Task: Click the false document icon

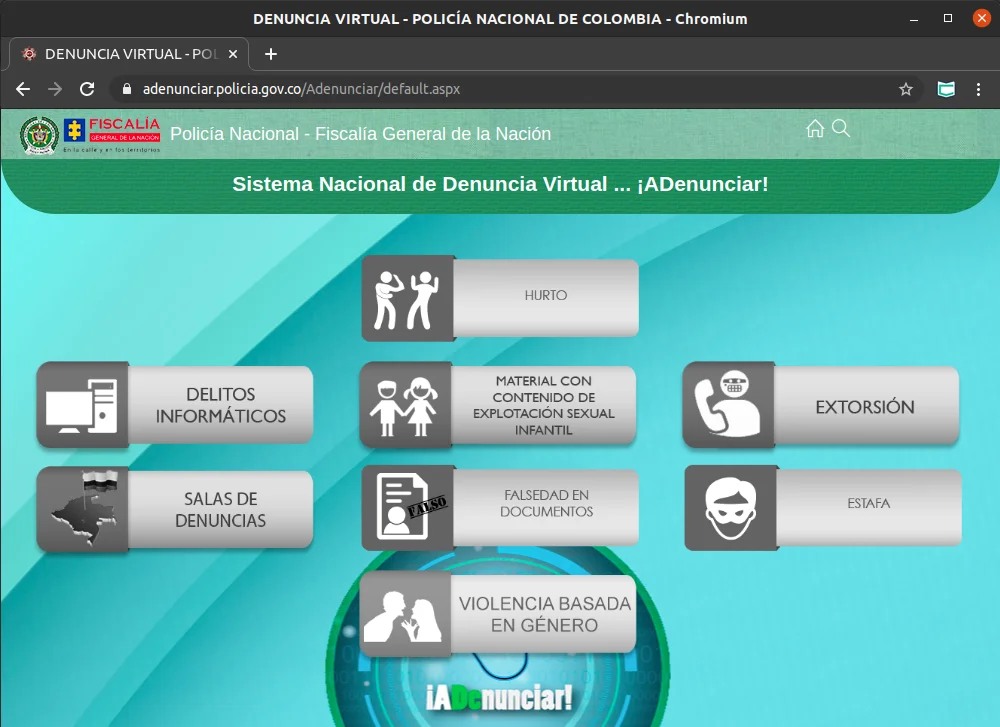Action: (408, 508)
